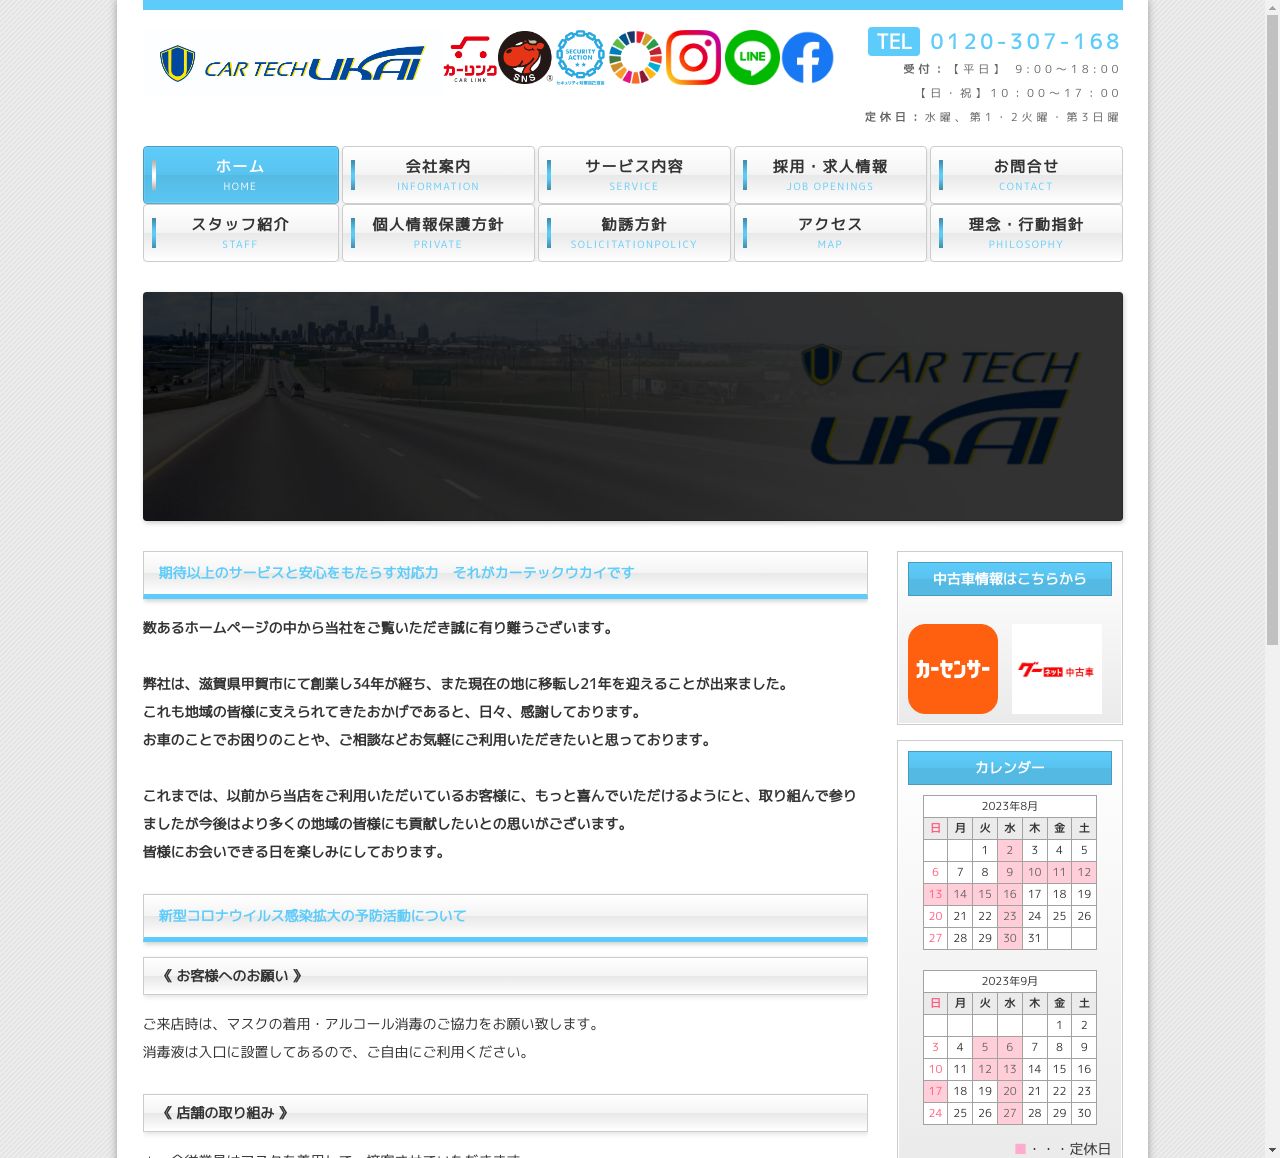Click the Car Tech Ukai header logo
Image resolution: width=1280 pixels, height=1158 pixels.
pos(291,64)
